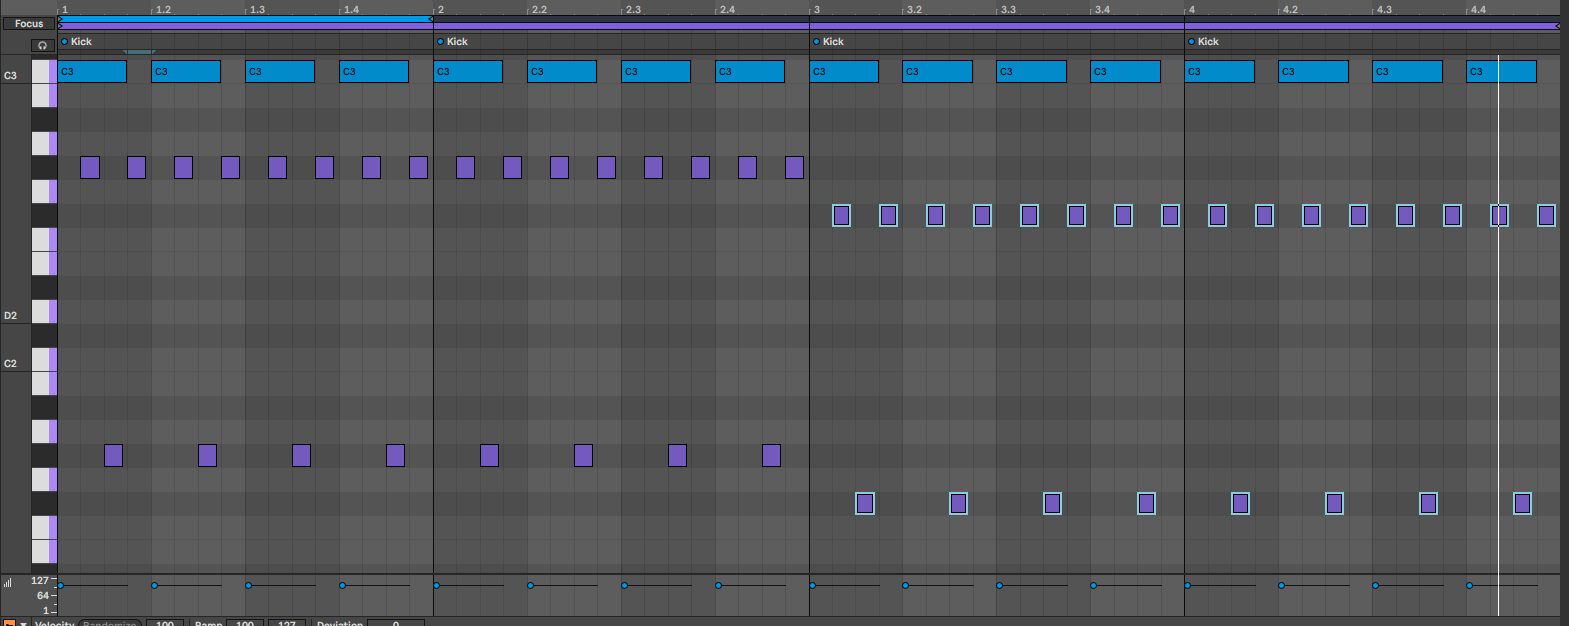1569x626 pixels.
Task: Click ruler position 4.2
Action: pyautogui.click(x=1290, y=9)
